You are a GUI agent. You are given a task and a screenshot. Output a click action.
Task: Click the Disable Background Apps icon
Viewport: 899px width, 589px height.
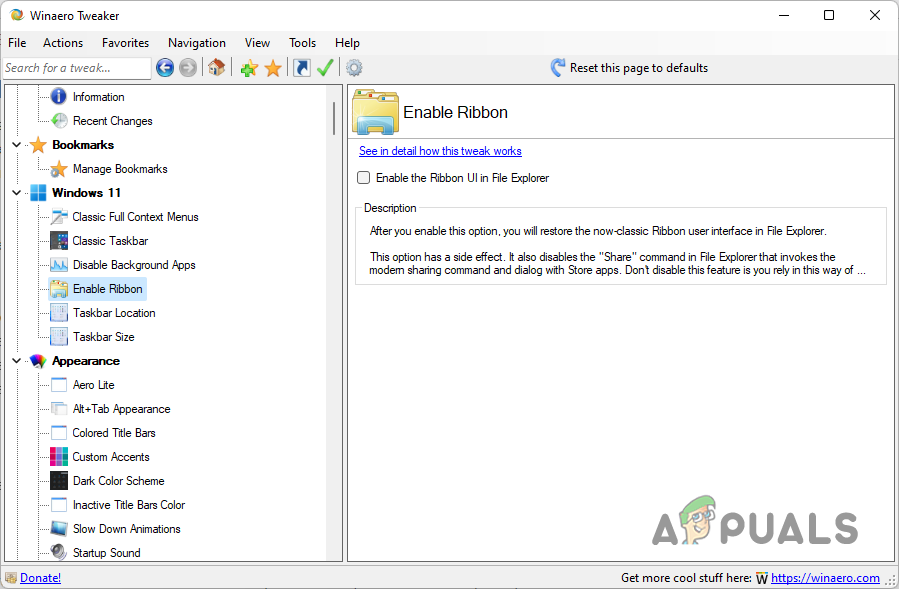pos(58,265)
